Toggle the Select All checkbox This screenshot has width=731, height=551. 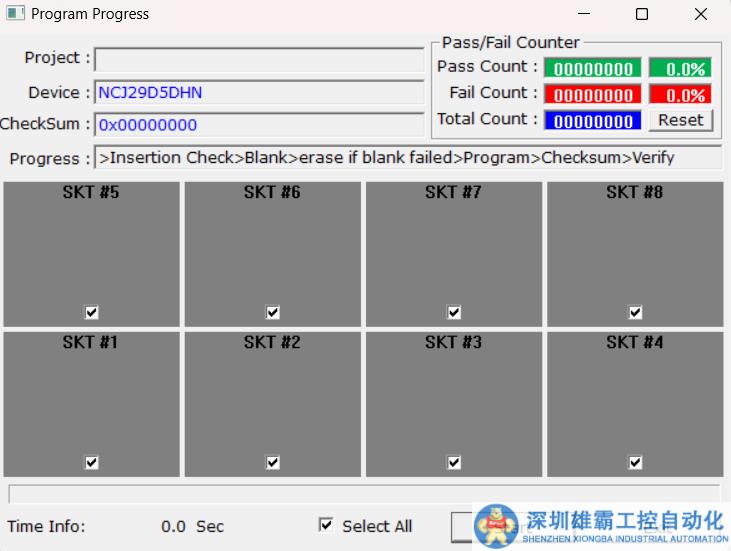click(x=326, y=525)
